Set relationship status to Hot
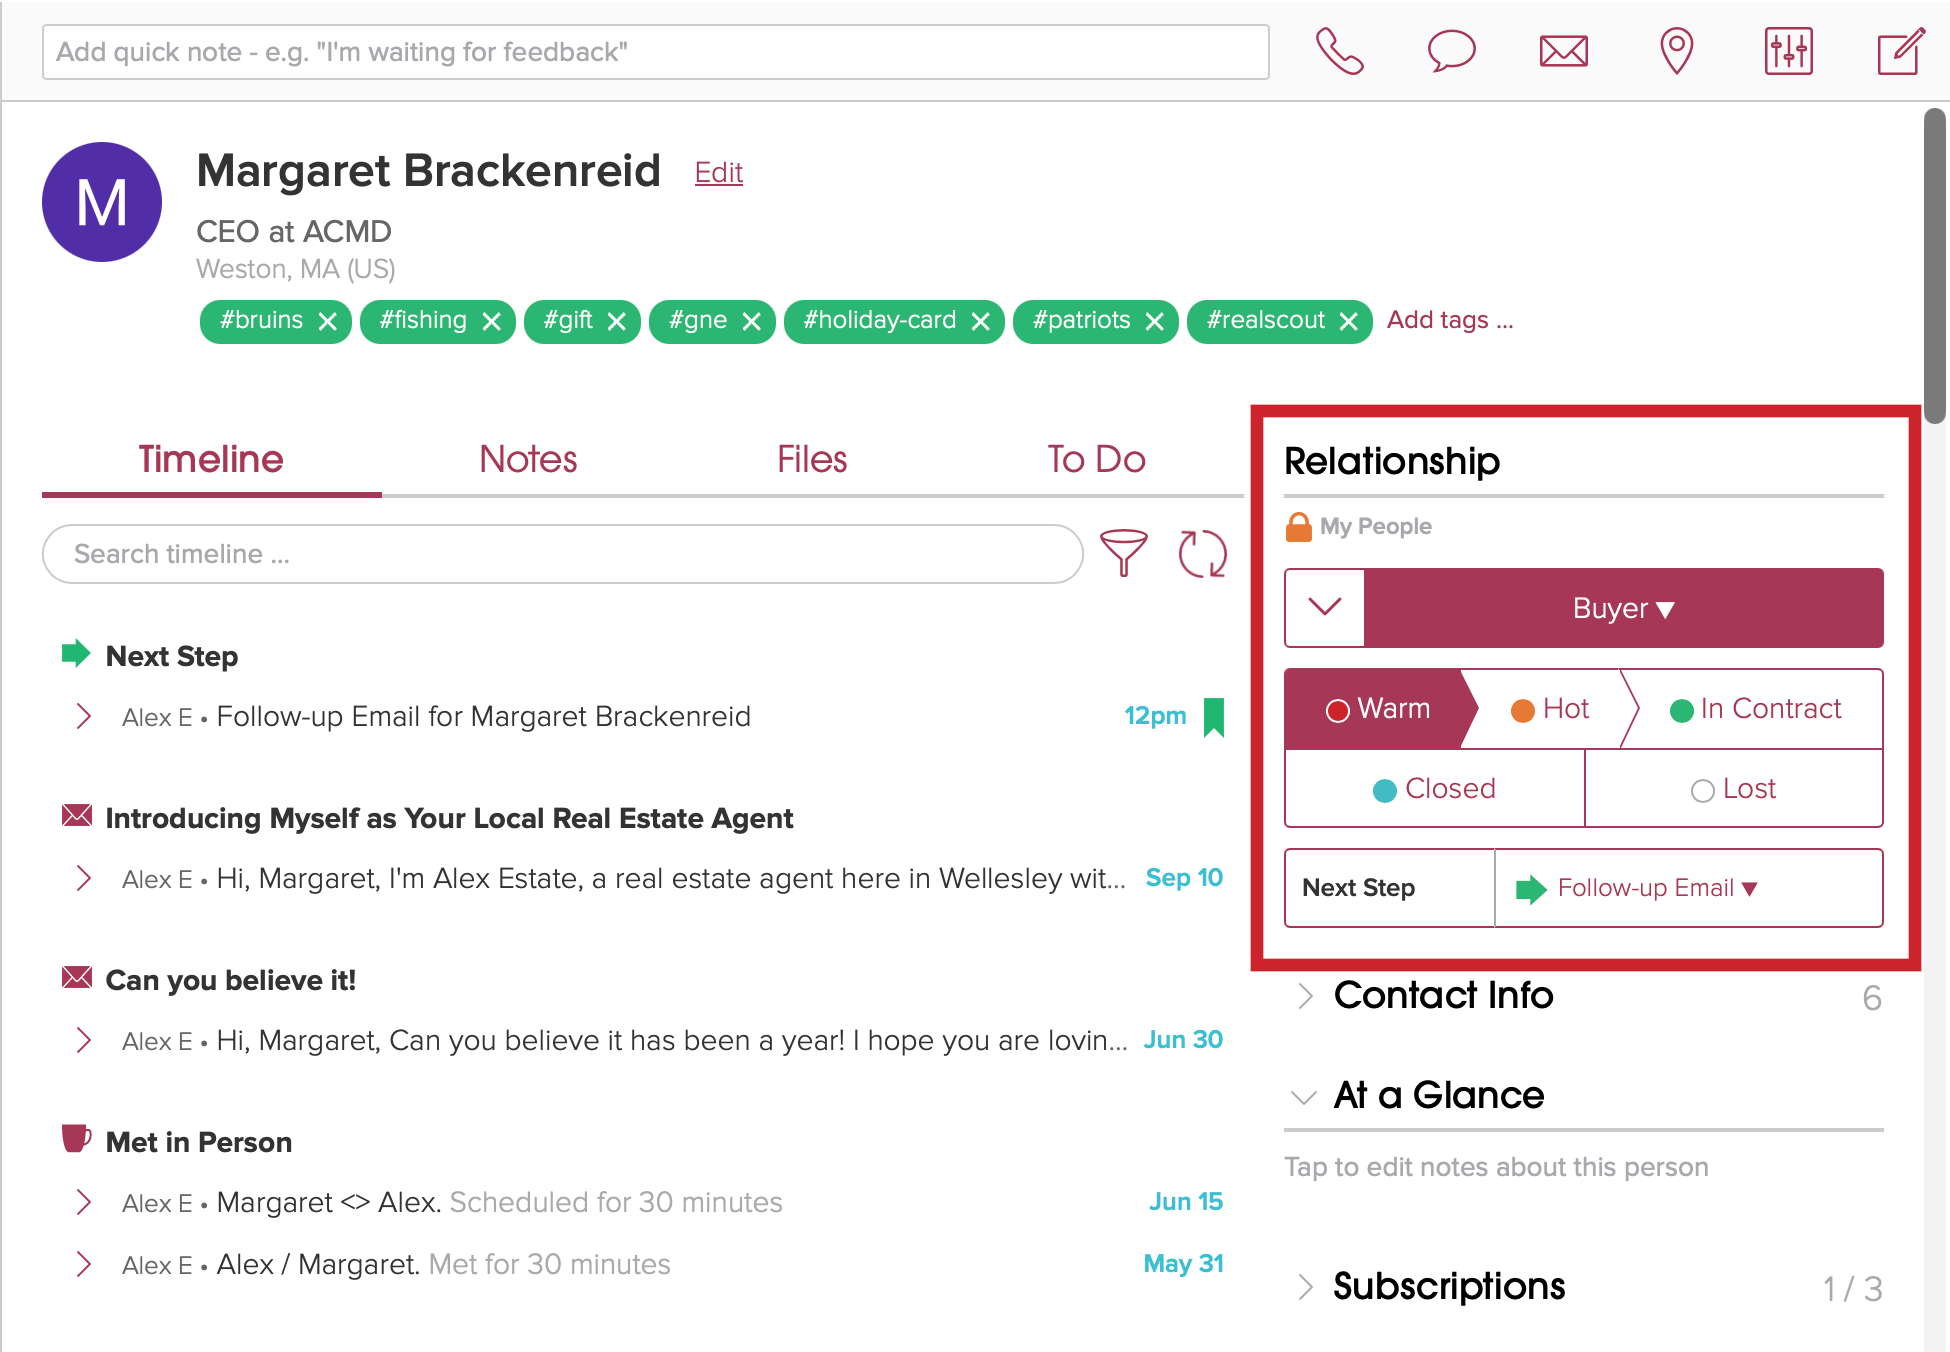Image resolution: width=1950 pixels, height=1352 pixels. [x=1550, y=709]
